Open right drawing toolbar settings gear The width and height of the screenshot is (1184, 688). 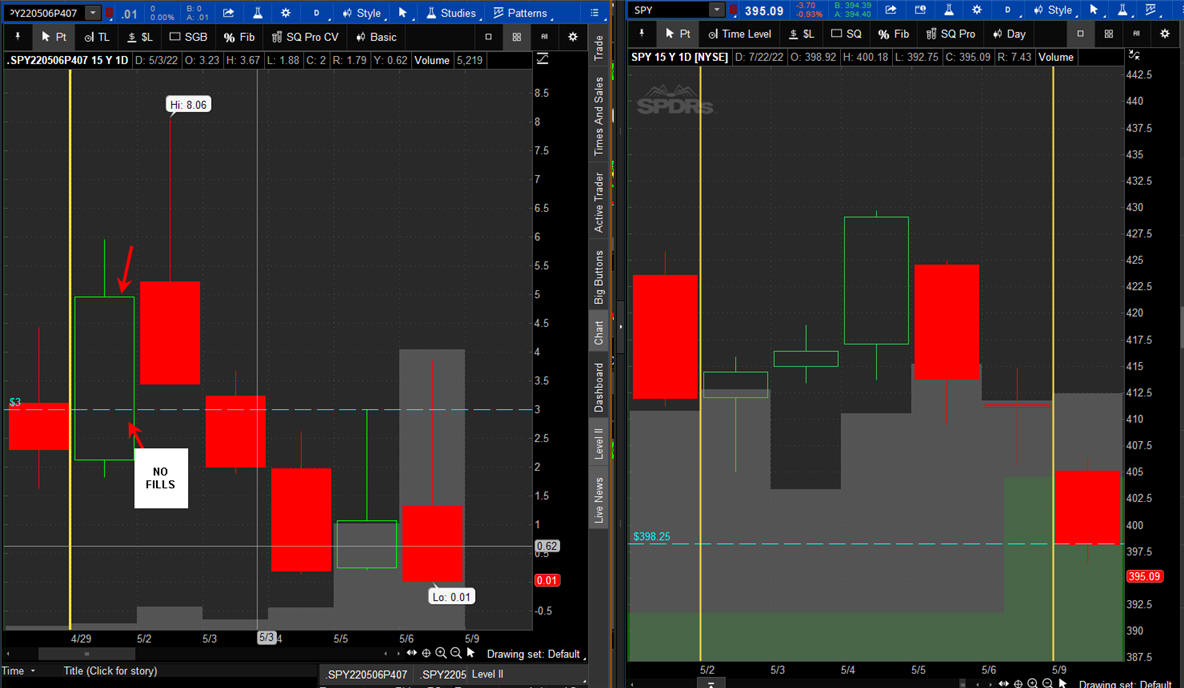click(x=1165, y=33)
